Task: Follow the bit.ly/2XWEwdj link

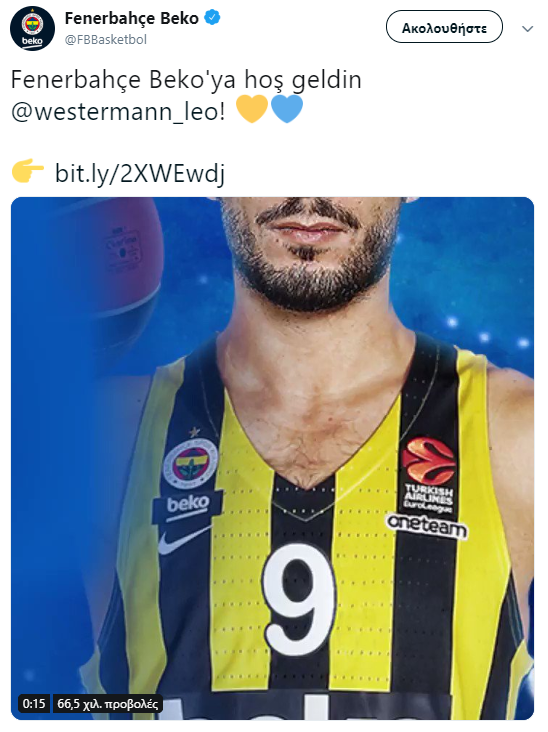Action: (x=140, y=173)
